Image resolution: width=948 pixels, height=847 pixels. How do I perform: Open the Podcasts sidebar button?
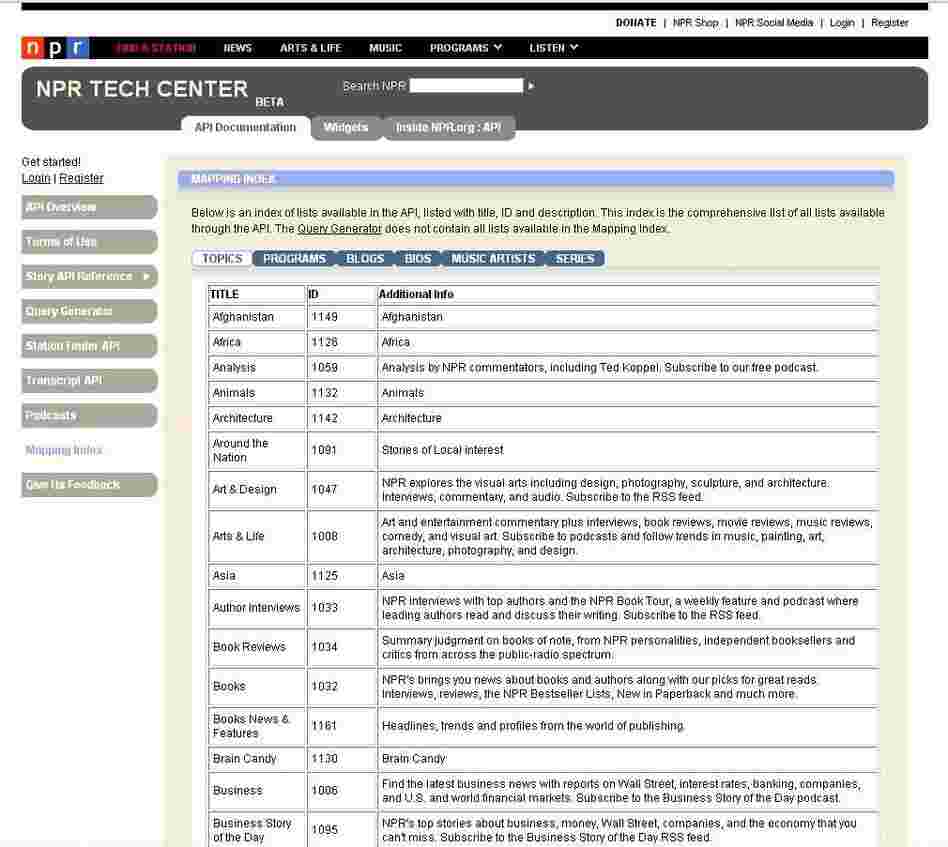(x=89, y=415)
